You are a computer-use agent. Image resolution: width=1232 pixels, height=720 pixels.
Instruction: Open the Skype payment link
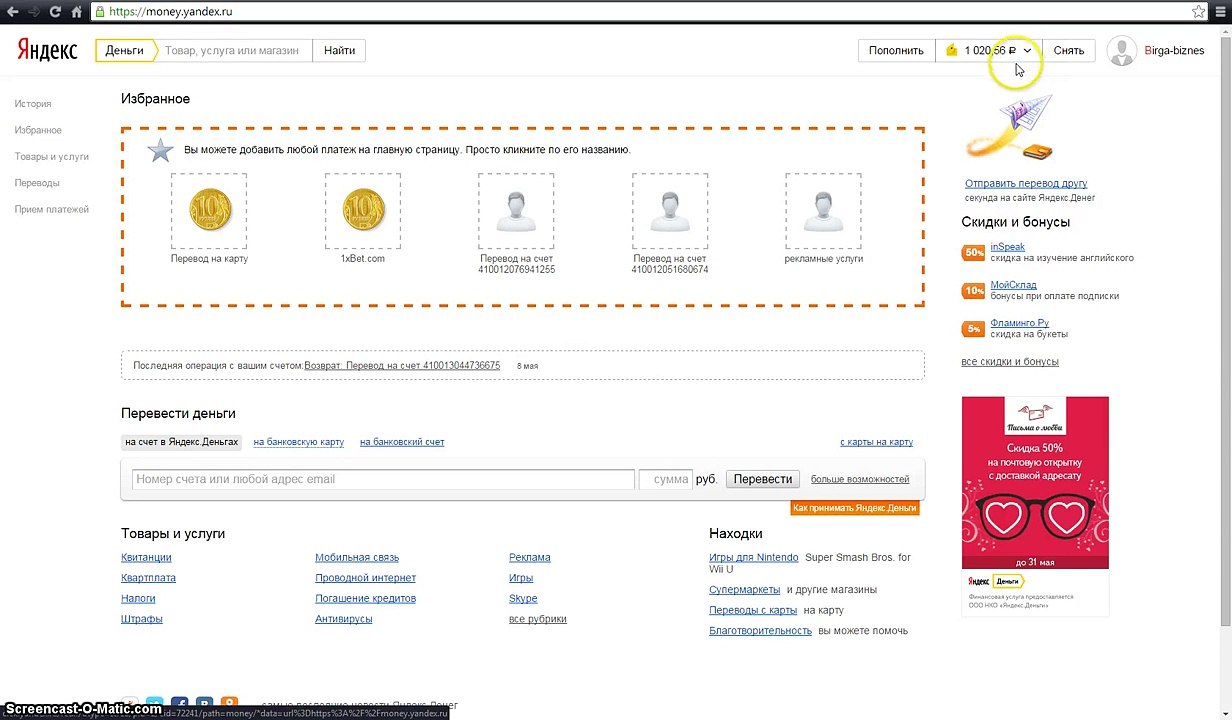click(523, 599)
